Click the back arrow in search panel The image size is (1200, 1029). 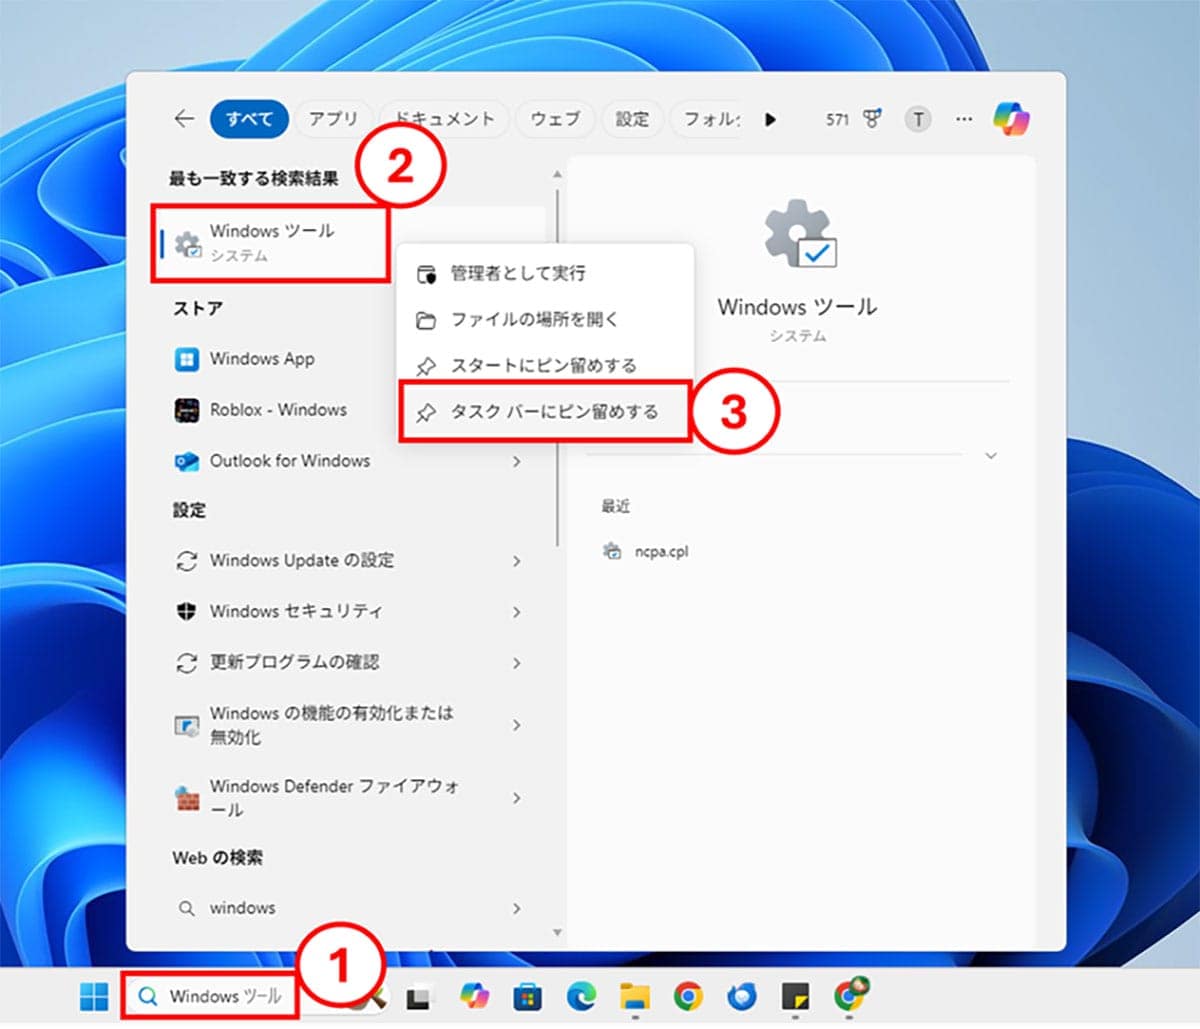click(x=184, y=119)
